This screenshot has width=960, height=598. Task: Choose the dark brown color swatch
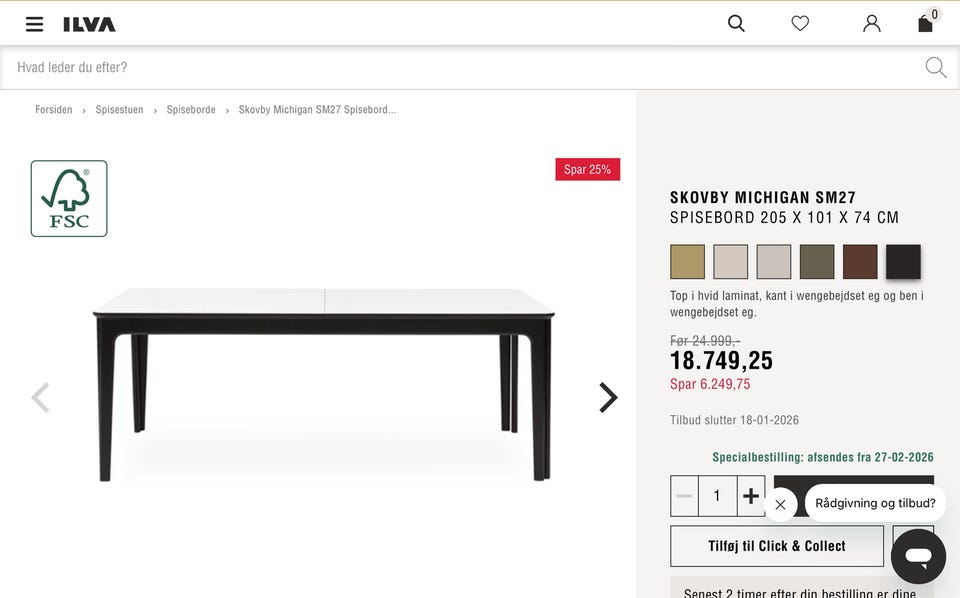click(x=860, y=262)
